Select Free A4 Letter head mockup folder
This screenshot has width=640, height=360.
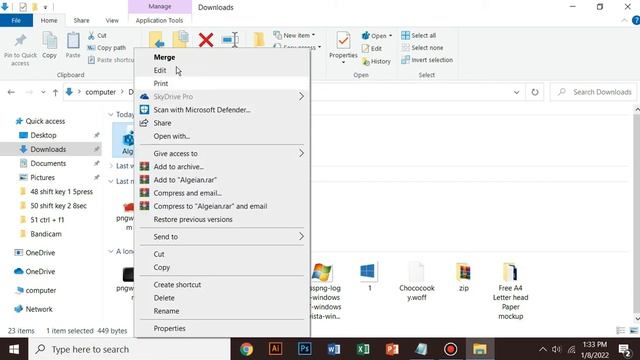point(510,291)
